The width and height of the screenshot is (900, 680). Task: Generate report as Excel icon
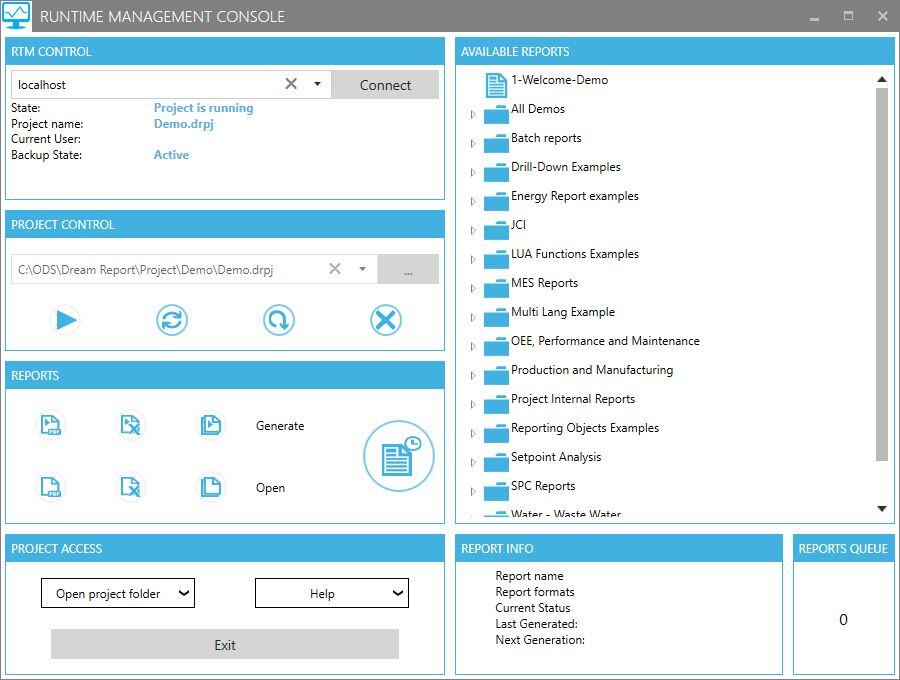(x=130, y=425)
